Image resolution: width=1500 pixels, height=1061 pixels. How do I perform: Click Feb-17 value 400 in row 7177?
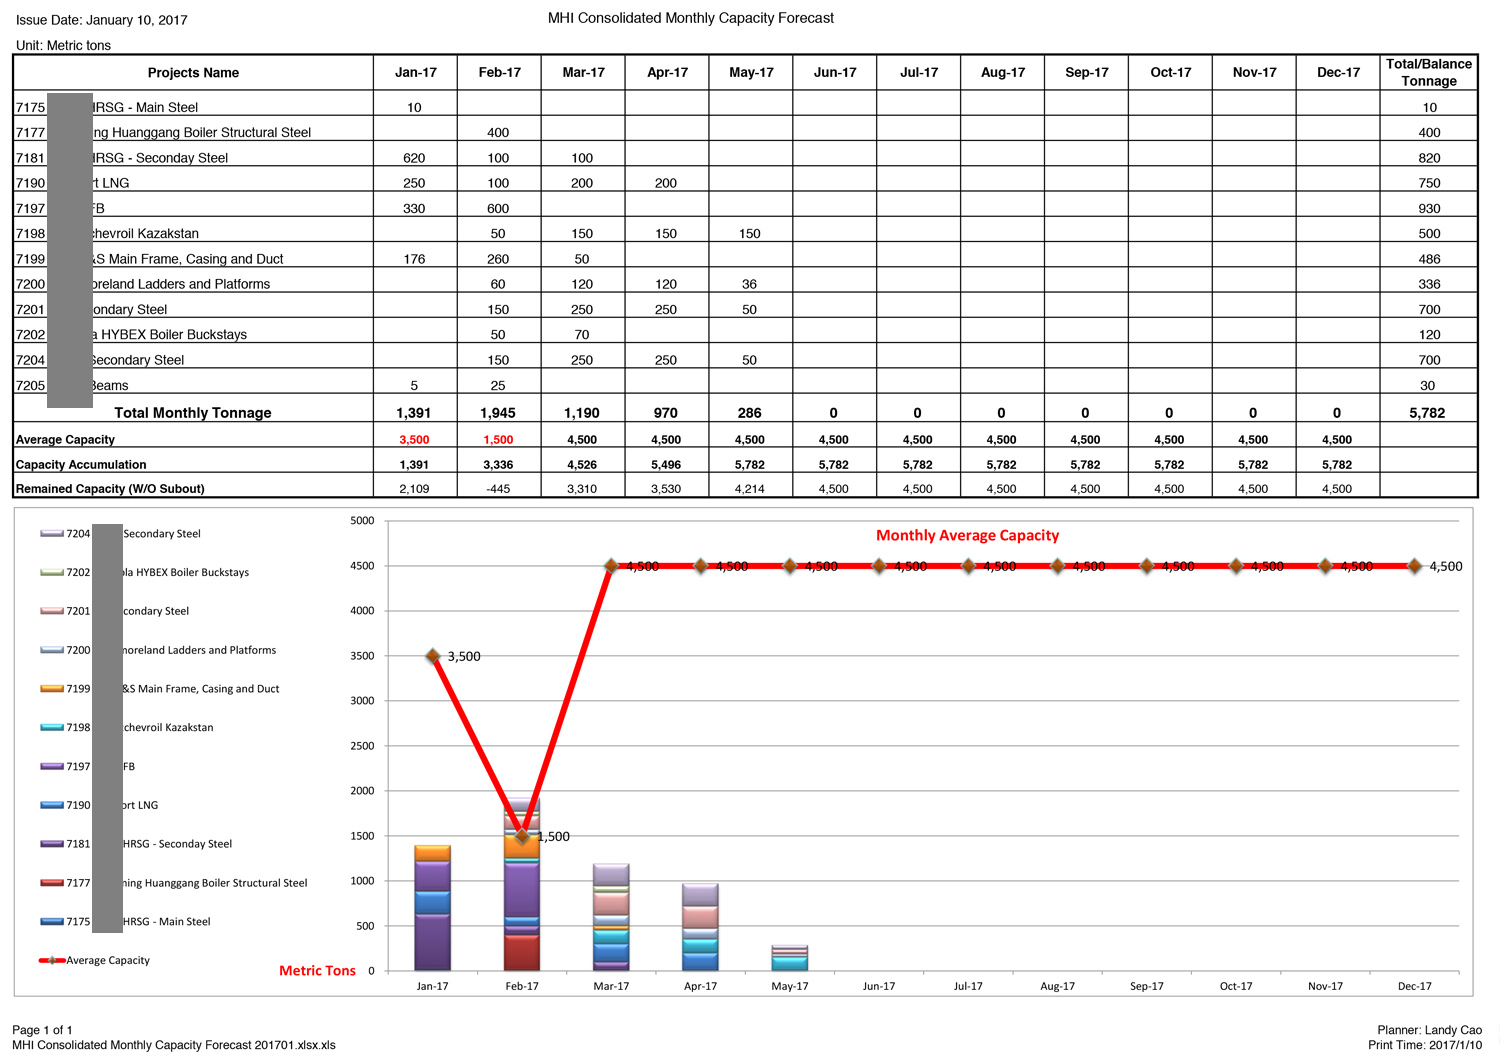pos(498,133)
